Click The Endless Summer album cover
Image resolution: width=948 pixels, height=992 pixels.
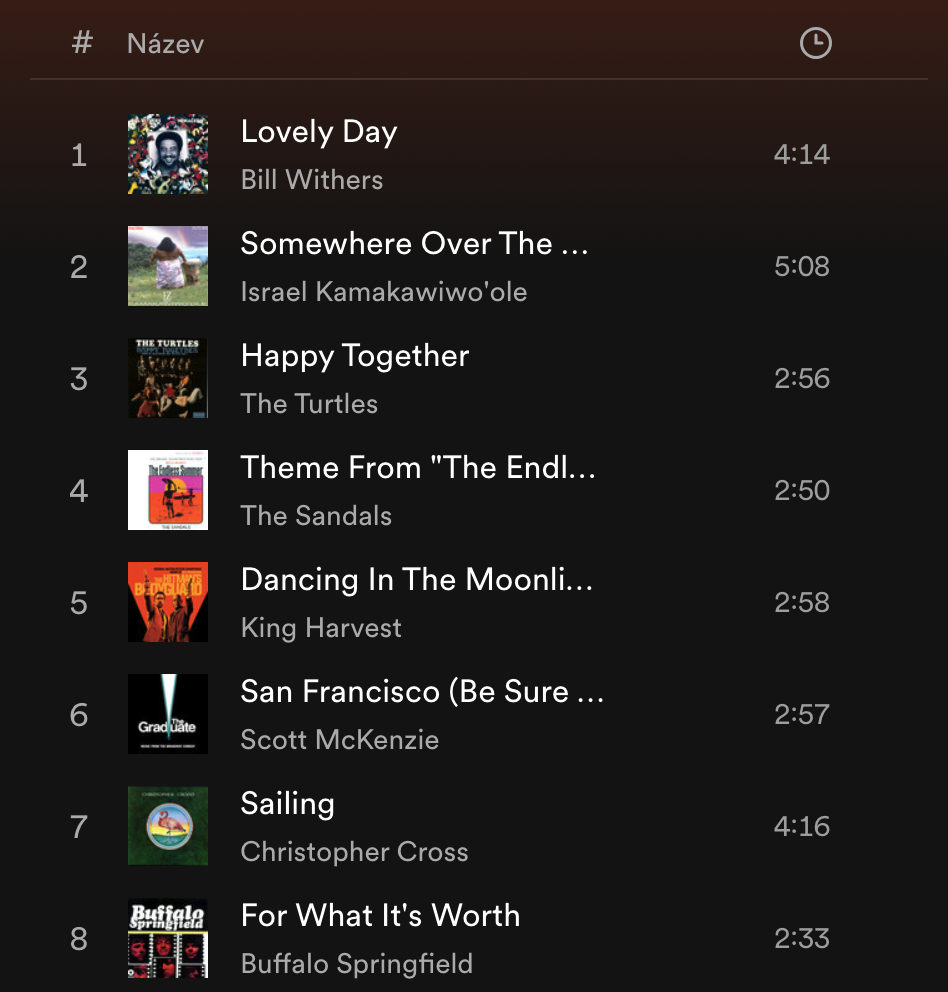pyautogui.click(x=168, y=490)
